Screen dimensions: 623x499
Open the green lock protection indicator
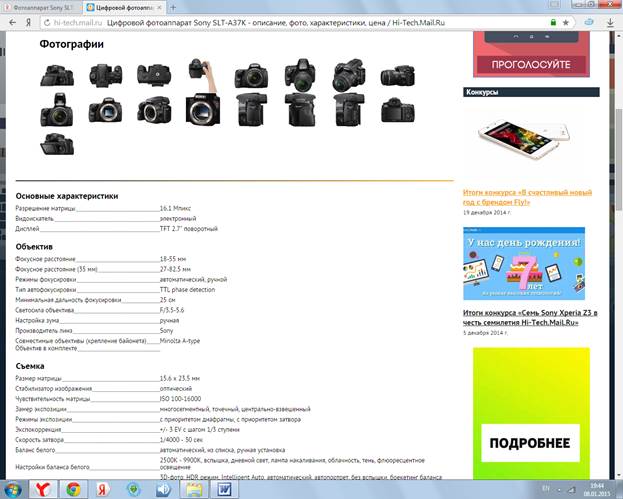point(553,23)
